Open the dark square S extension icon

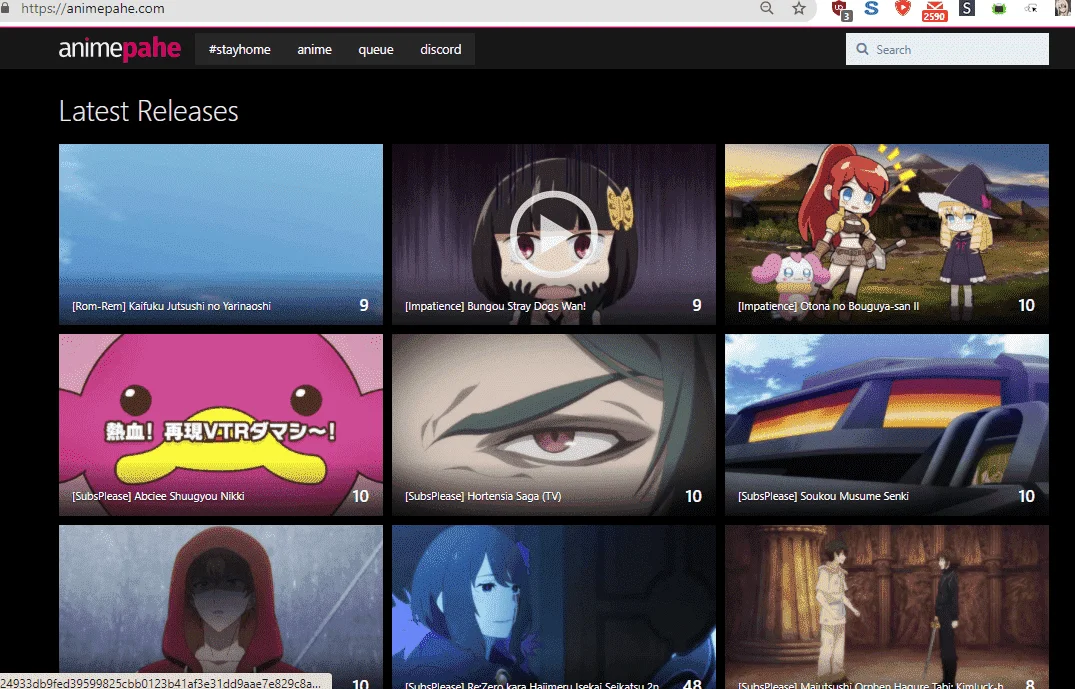[967, 8]
